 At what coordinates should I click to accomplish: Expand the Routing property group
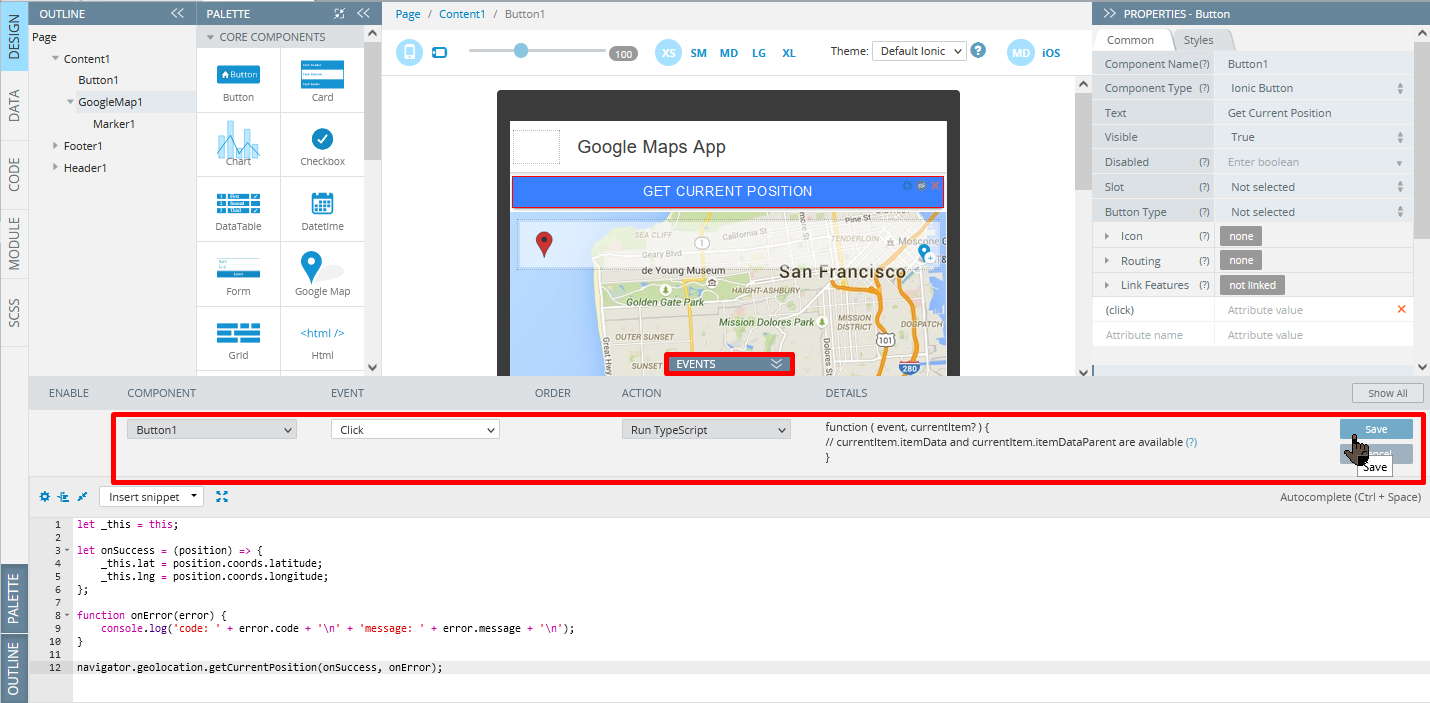(x=1107, y=261)
